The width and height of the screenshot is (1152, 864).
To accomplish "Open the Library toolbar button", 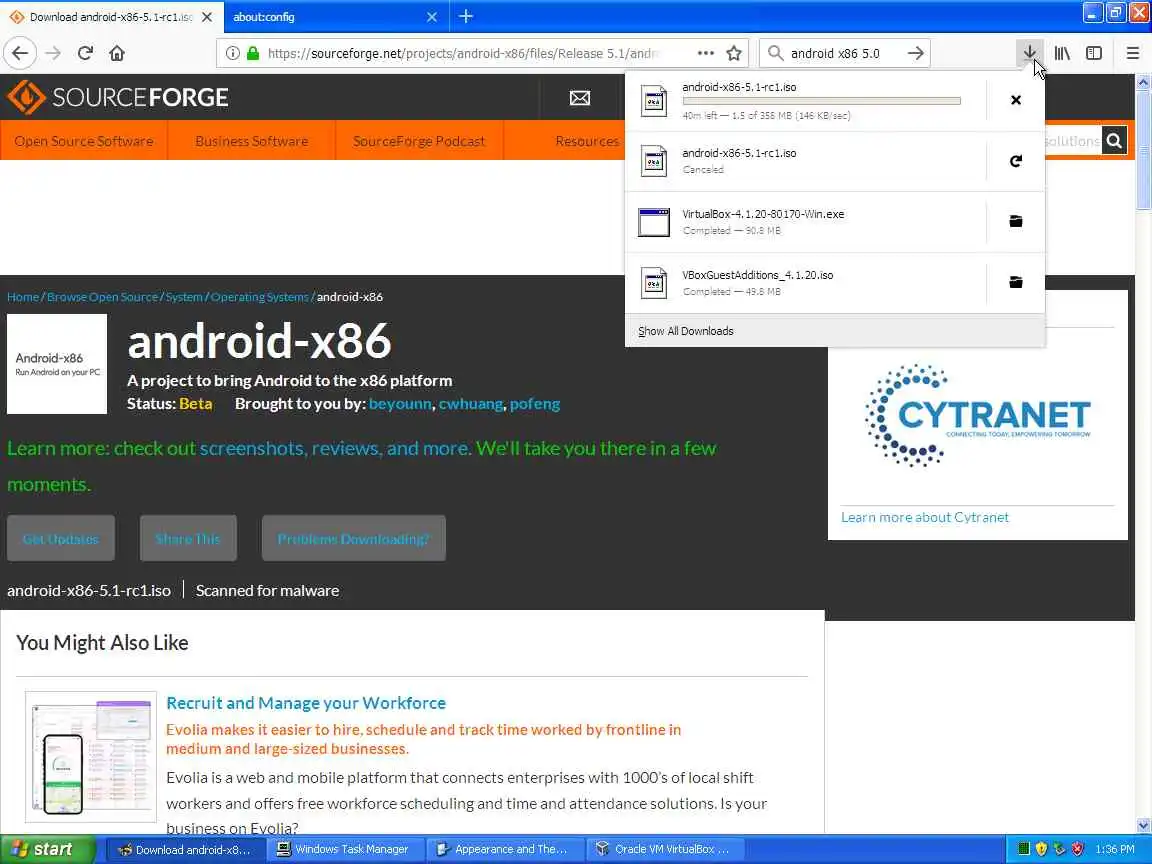I will pos(1062,53).
